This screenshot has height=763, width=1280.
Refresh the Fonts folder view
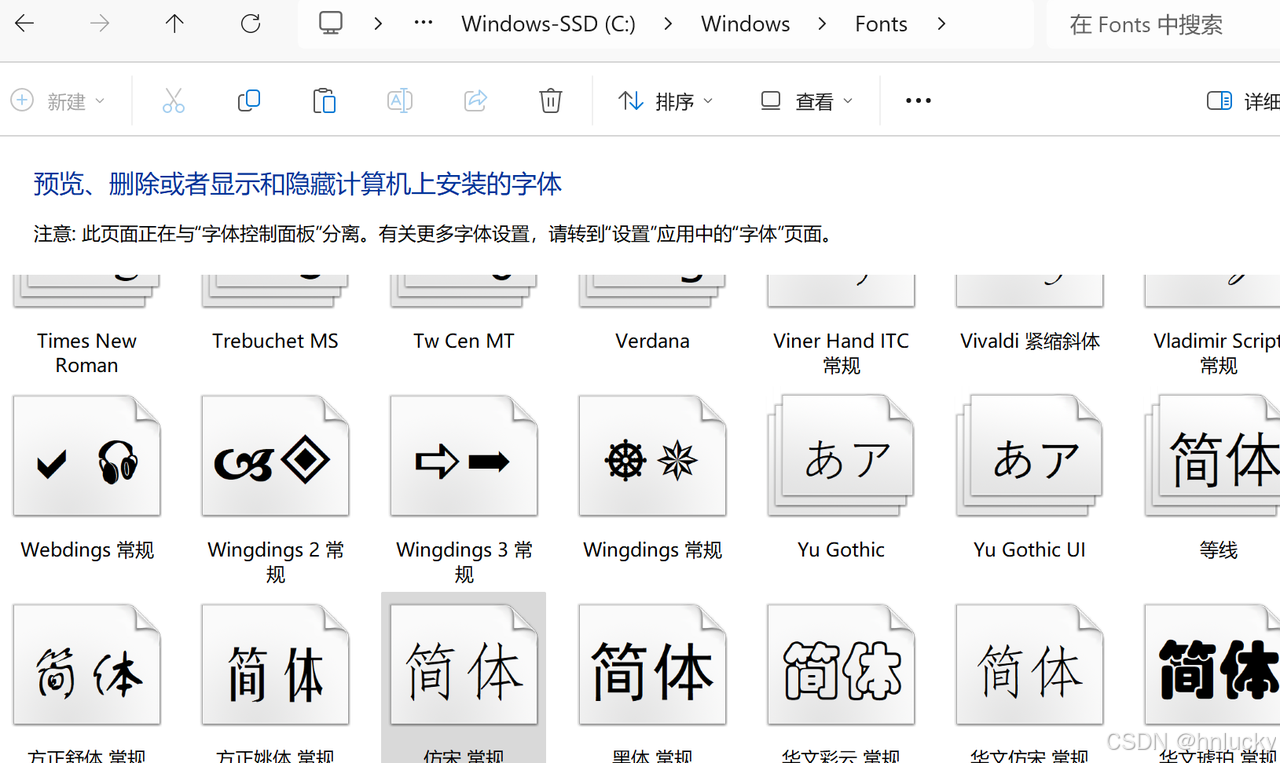tap(250, 23)
